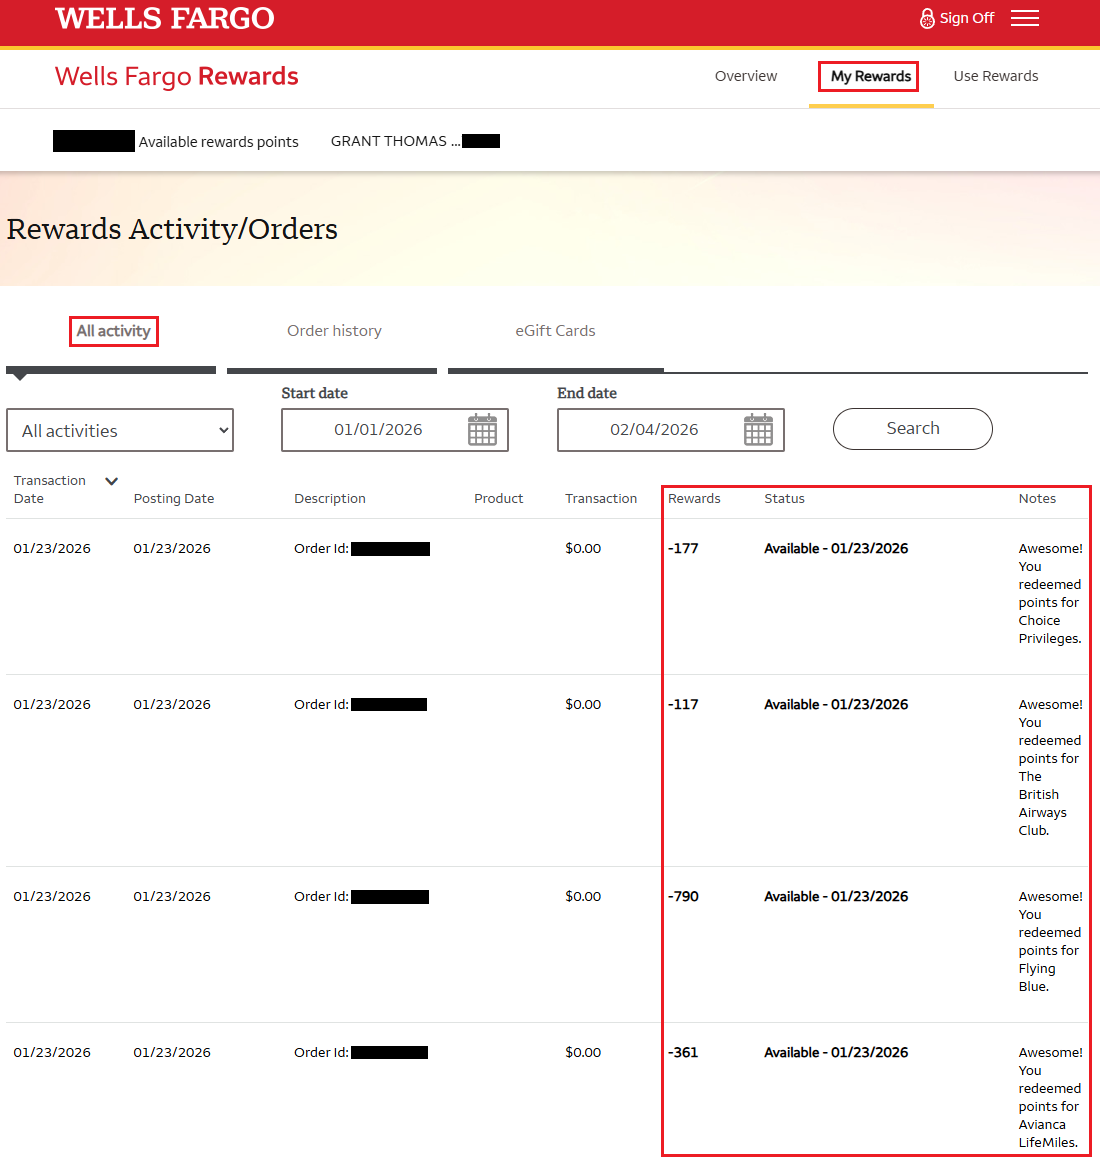
Task: Click the Sign Off lock icon
Action: 927,18
